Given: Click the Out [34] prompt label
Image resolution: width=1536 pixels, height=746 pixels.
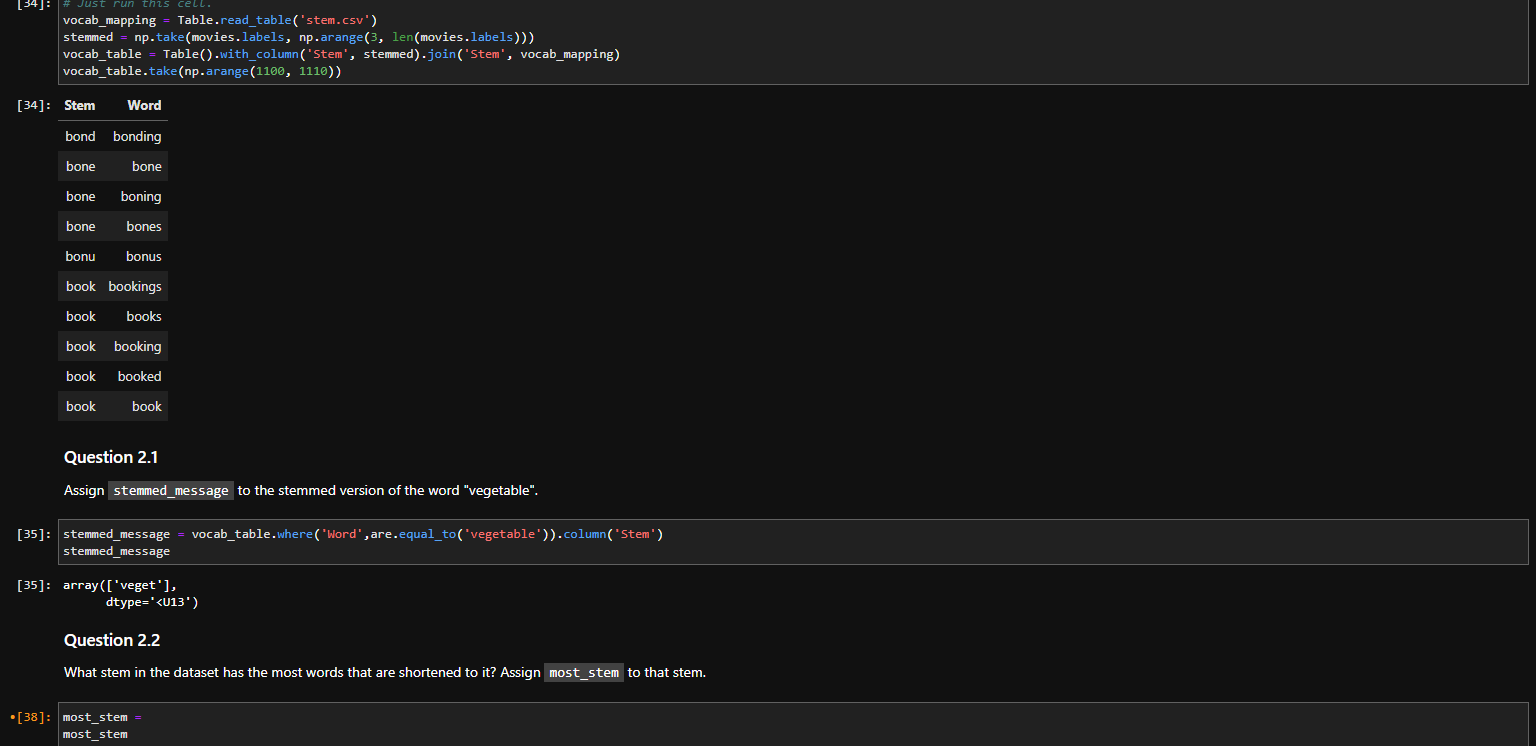Looking at the screenshot, I should tap(31, 105).
